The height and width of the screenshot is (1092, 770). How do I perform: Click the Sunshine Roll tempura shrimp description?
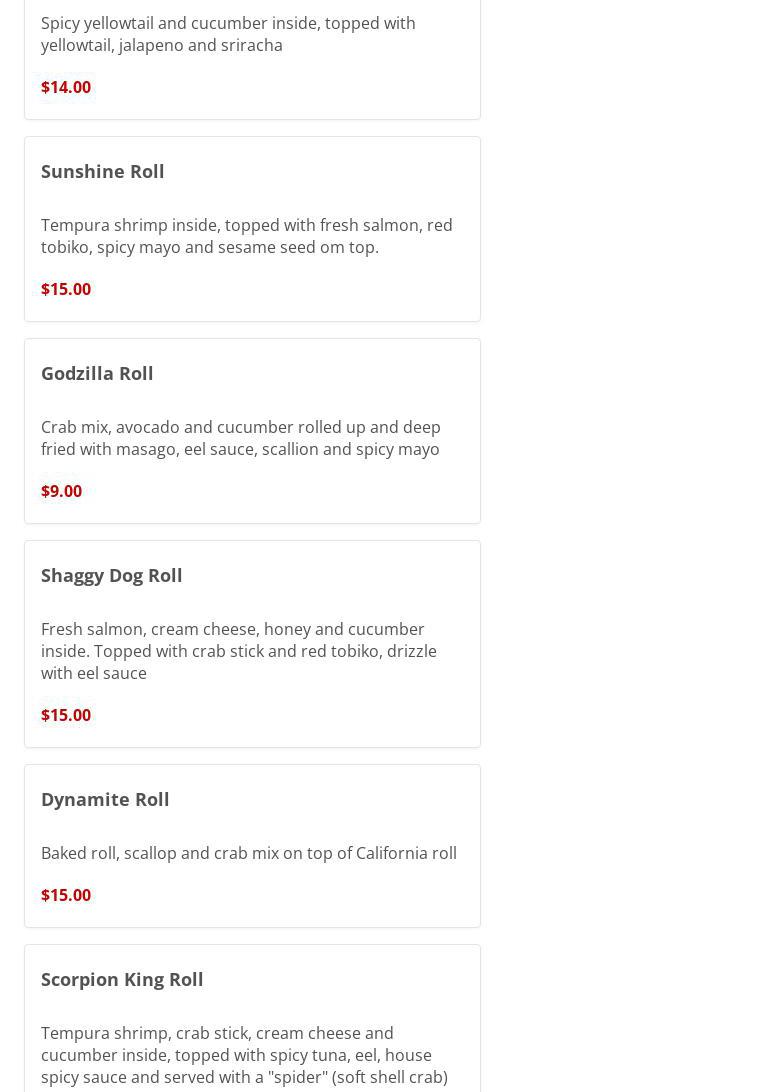(246, 236)
